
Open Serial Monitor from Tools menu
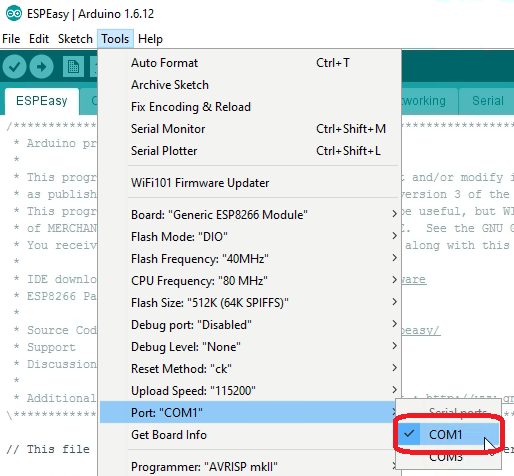pyautogui.click(x=250, y=129)
